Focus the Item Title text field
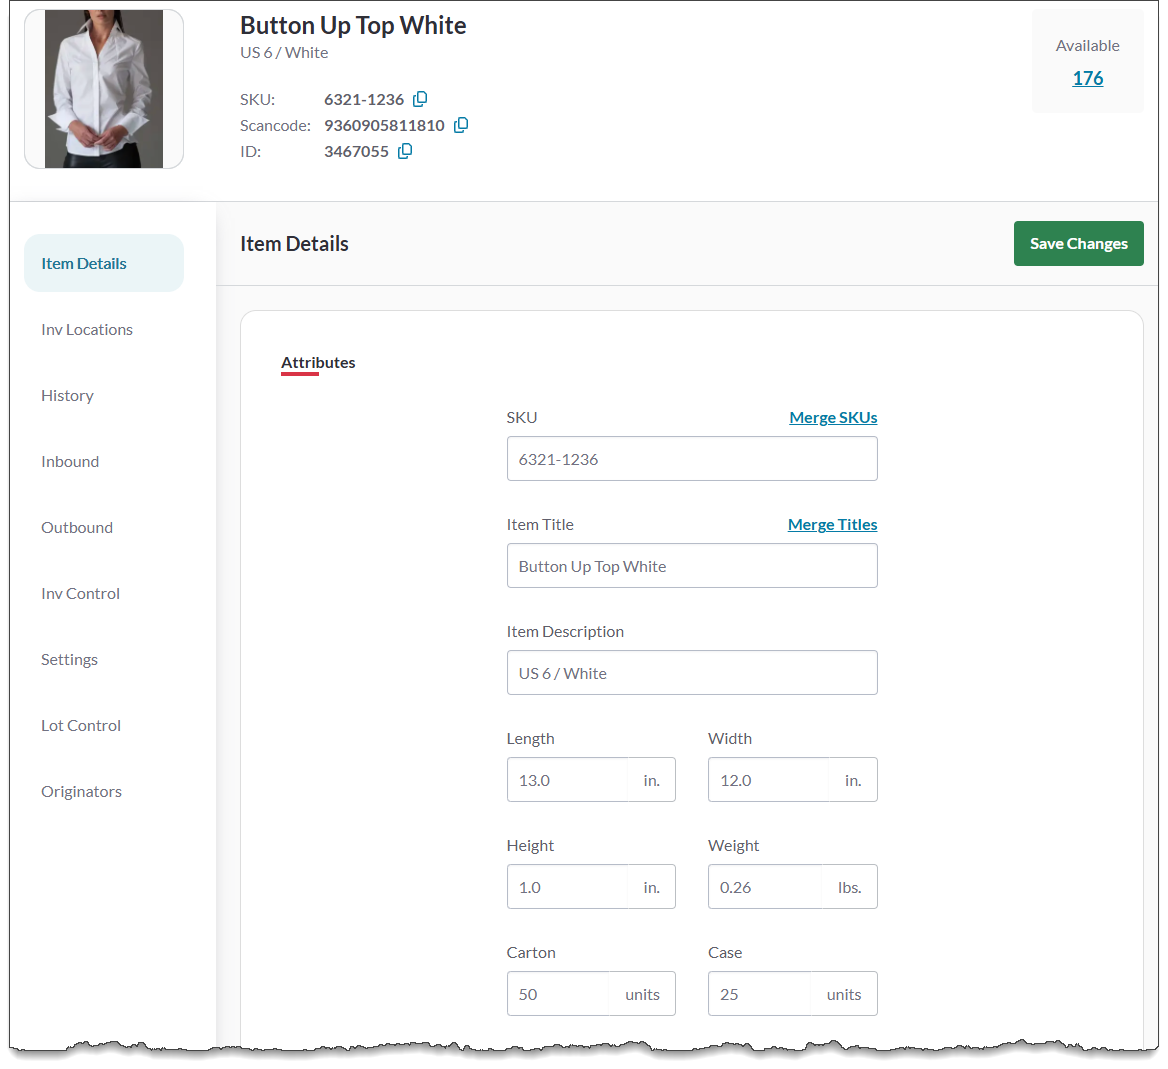 click(x=691, y=566)
